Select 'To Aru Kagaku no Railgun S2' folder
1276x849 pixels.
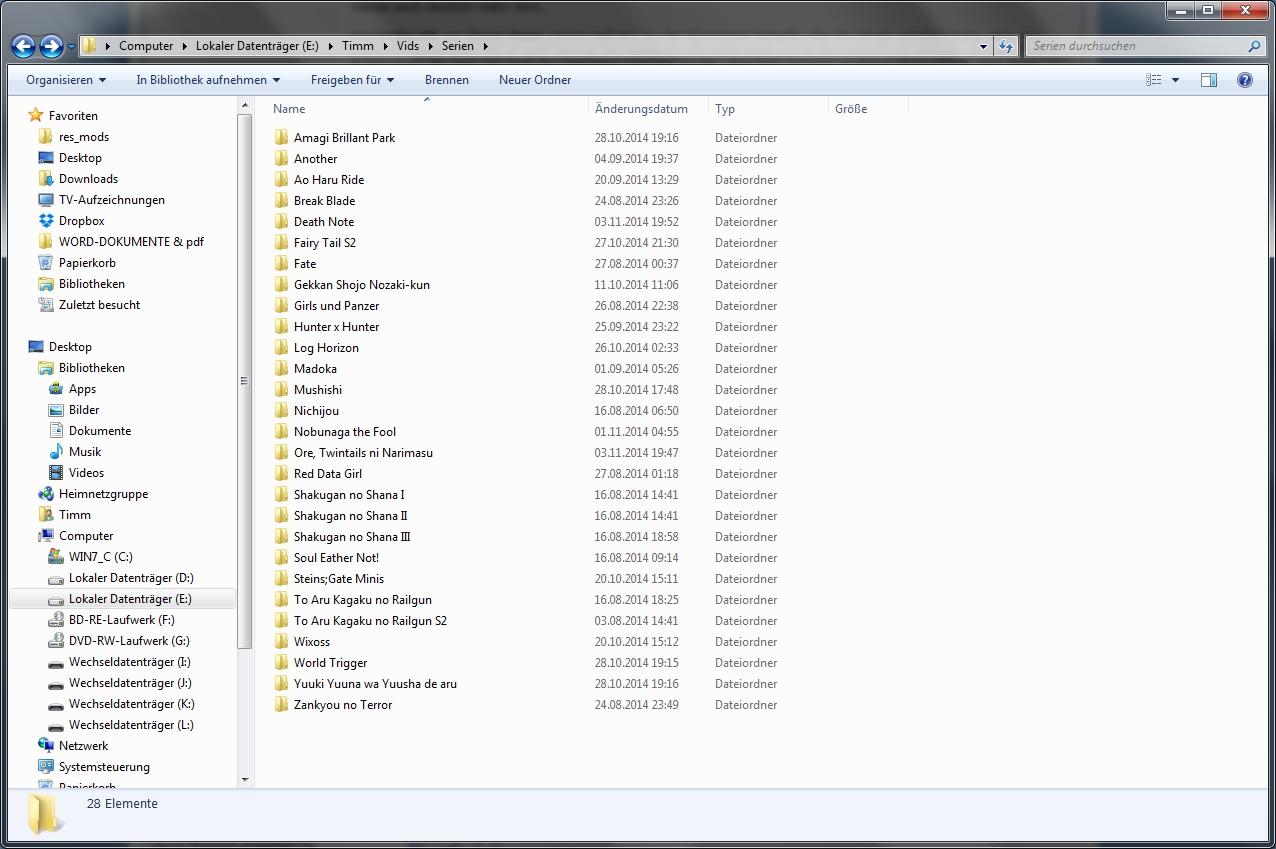click(x=370, y=621)
